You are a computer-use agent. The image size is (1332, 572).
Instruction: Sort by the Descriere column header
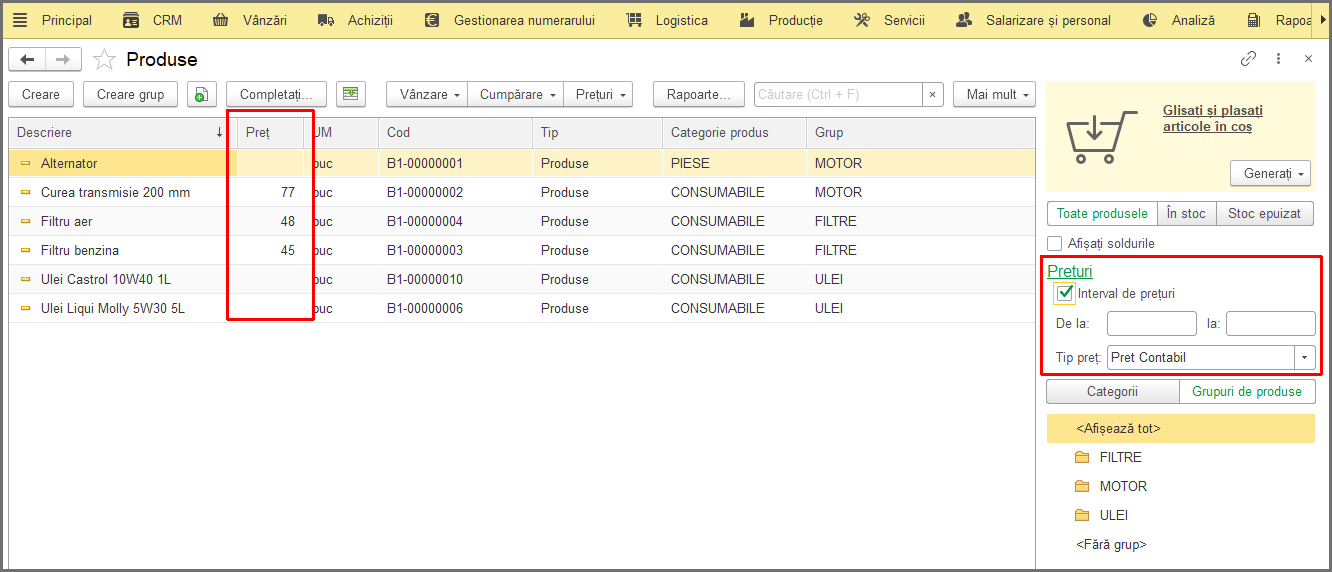pyautogui.click(x=120, y=132)
